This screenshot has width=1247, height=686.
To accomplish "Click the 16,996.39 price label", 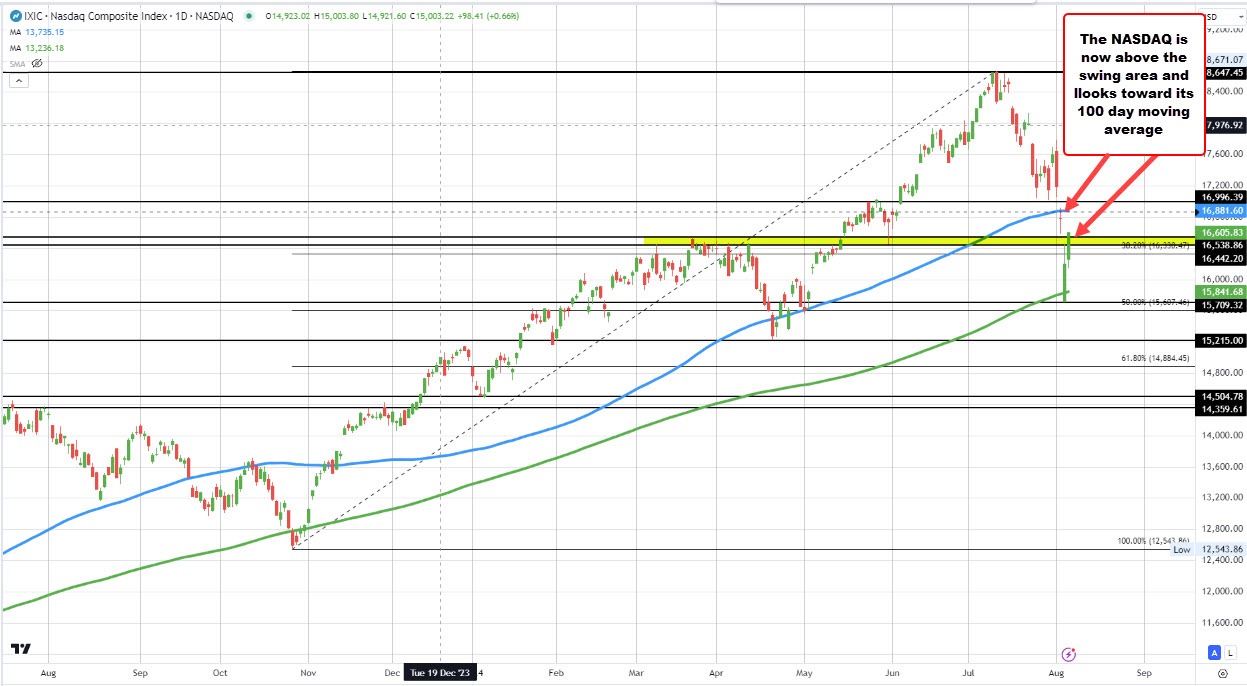I will click(1222, 198).
